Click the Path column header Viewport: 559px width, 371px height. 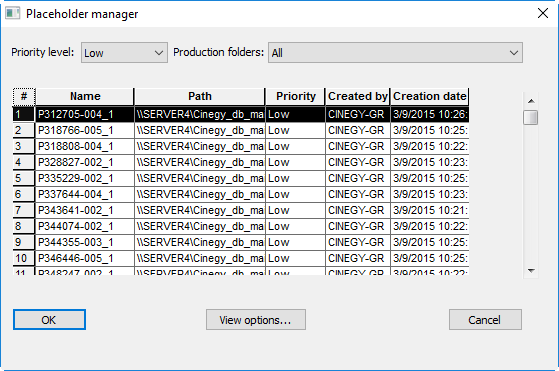[x=200, y=97]
